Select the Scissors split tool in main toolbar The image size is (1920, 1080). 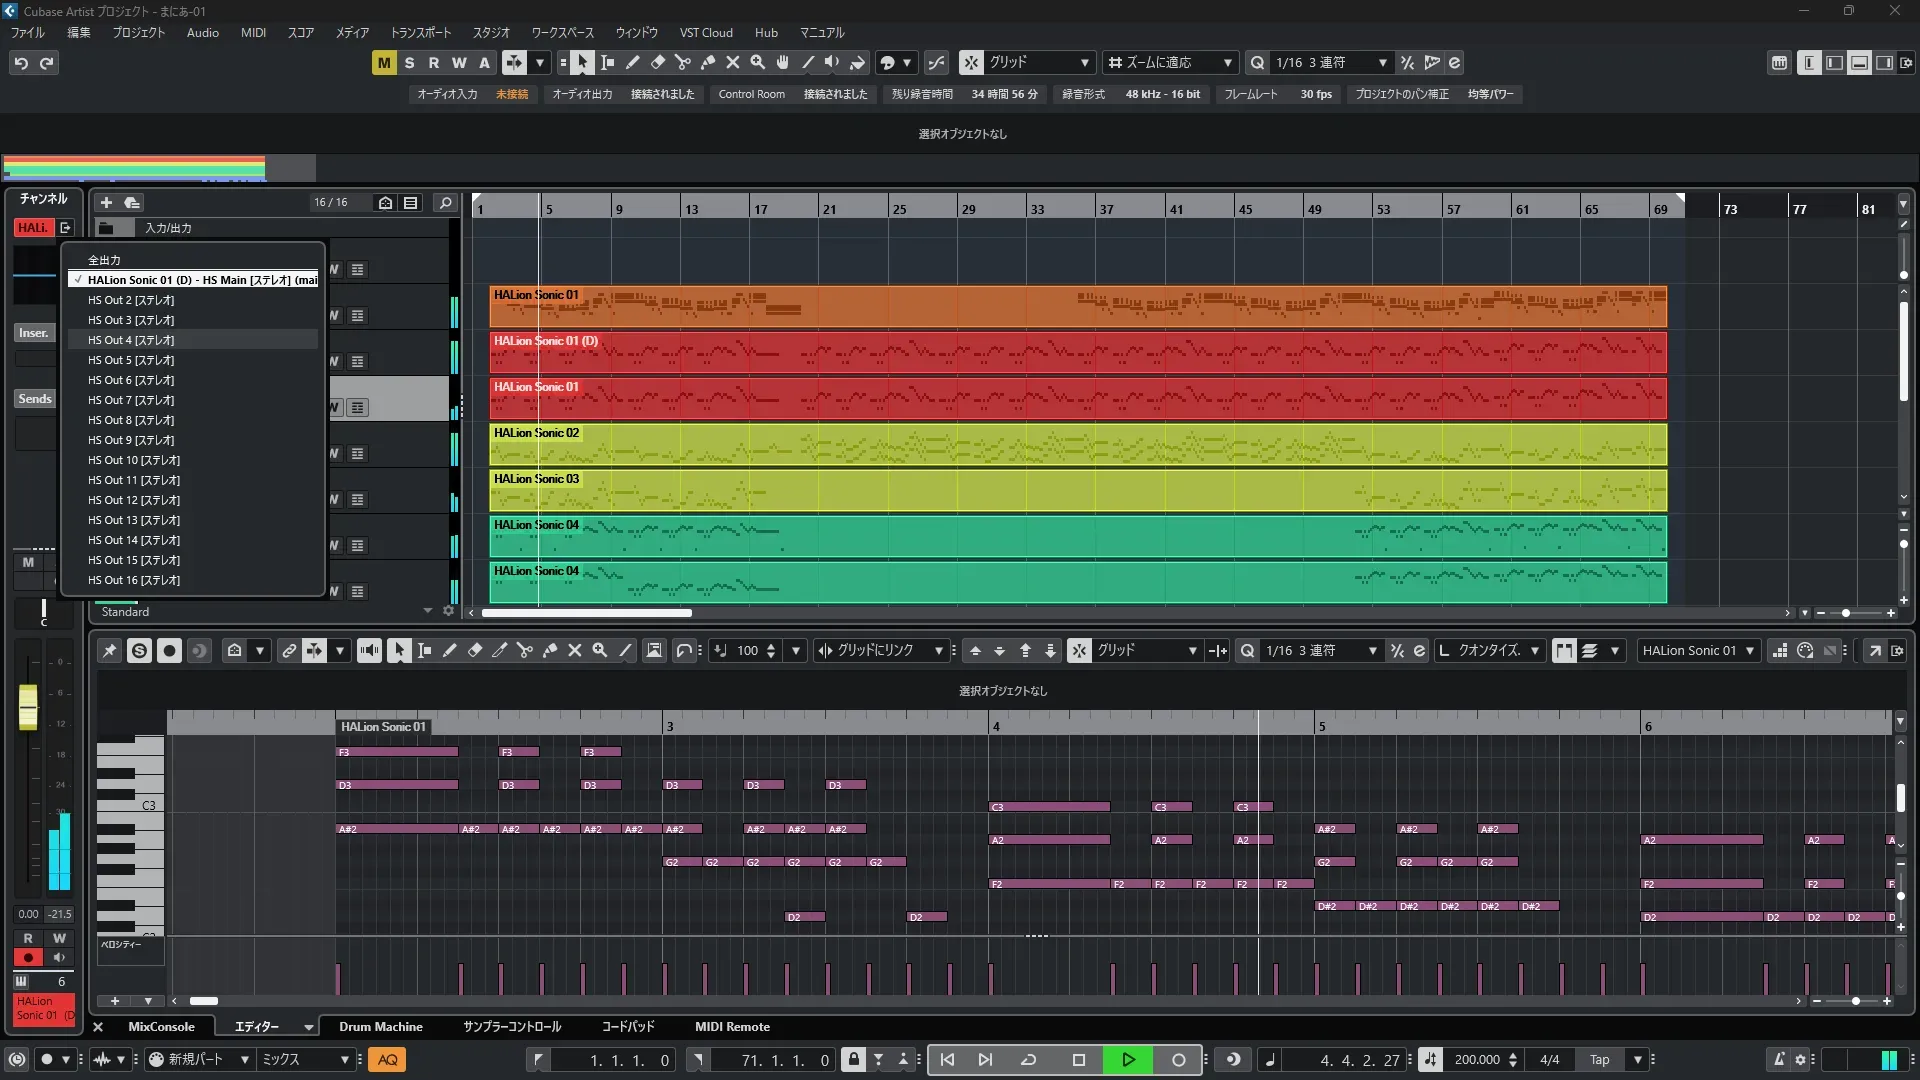(683, 62)
